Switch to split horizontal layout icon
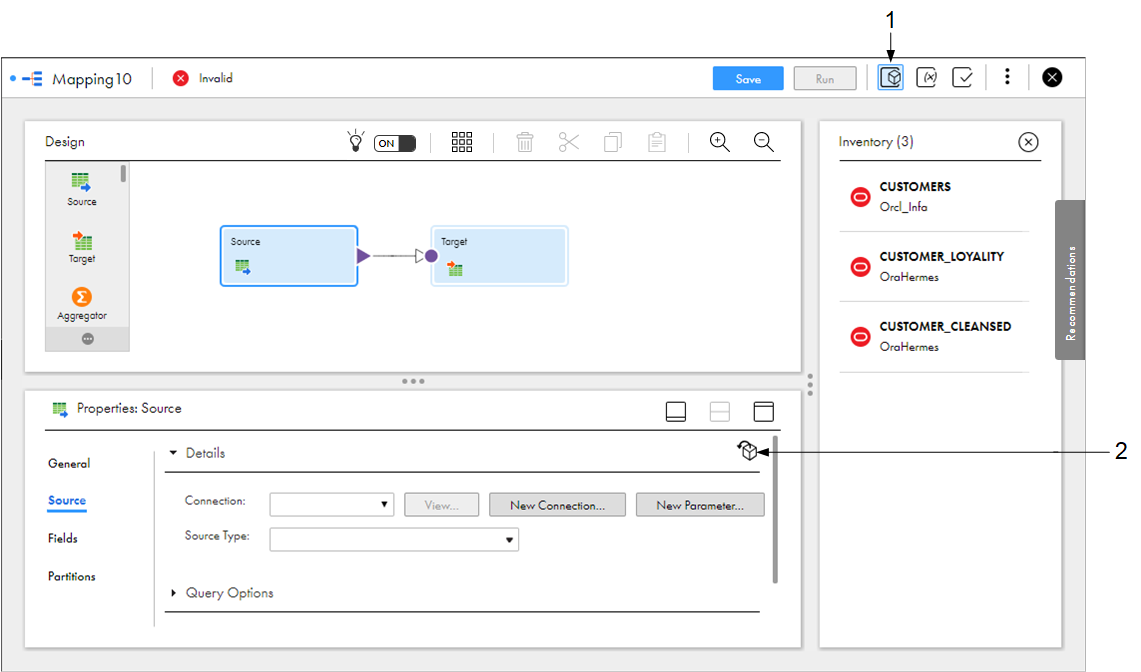Screen dimensions: 1141x672 pos(720,411)
